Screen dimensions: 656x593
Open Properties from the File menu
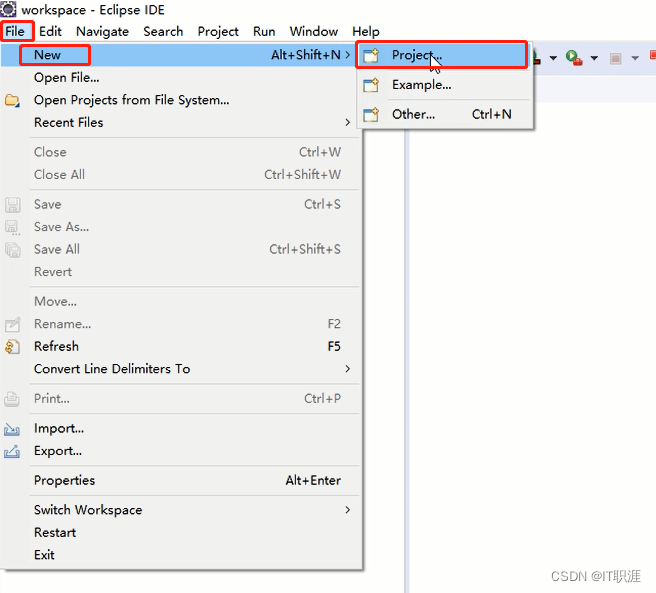click(180, 480)
